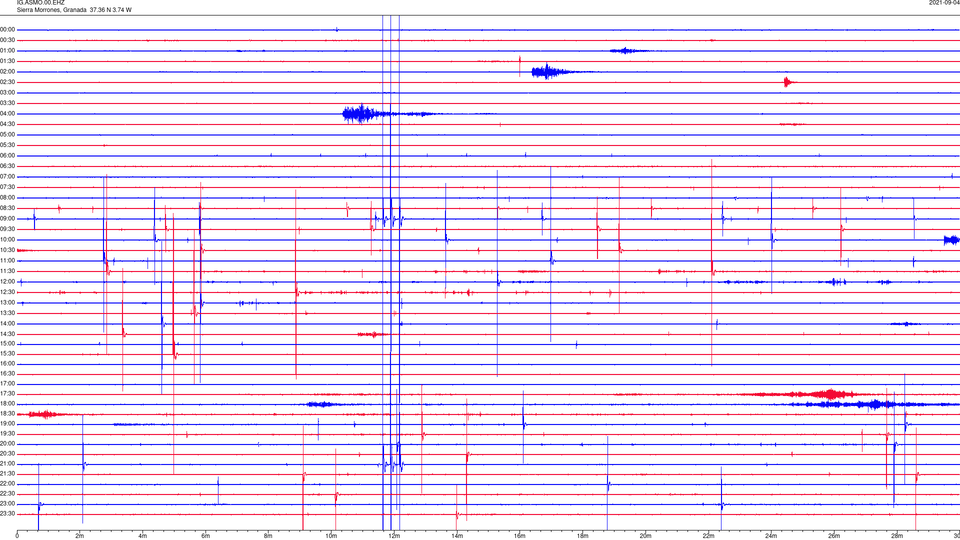Click the '04:30' time label

point(8,124)
